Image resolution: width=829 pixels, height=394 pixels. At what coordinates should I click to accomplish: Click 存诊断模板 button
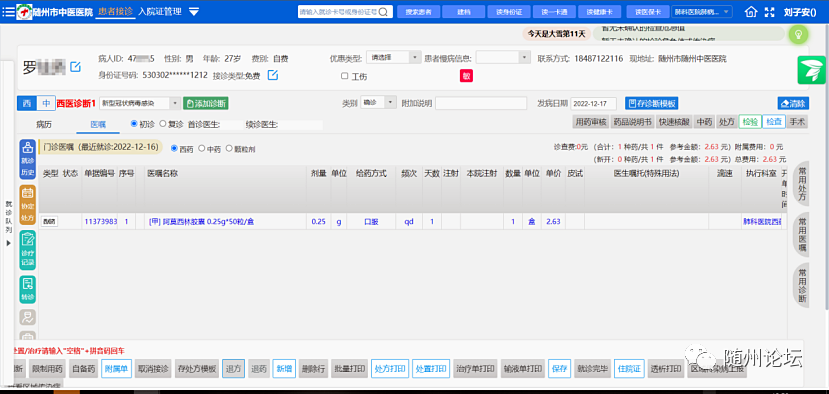click(651, 103)
